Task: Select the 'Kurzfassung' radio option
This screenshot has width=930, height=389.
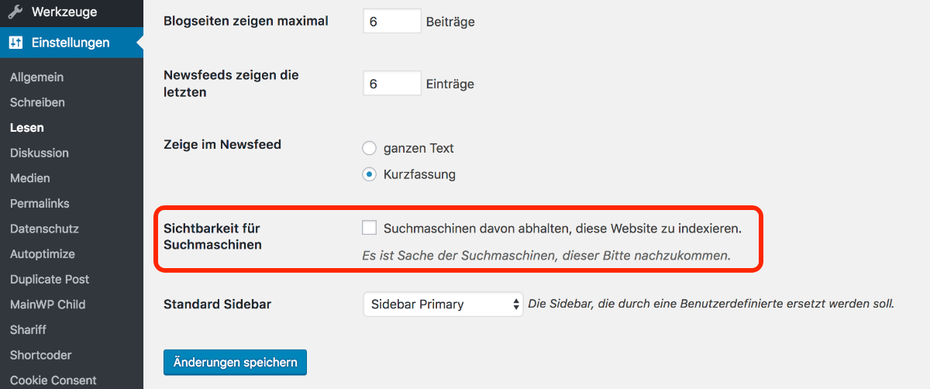Action: 370,175
